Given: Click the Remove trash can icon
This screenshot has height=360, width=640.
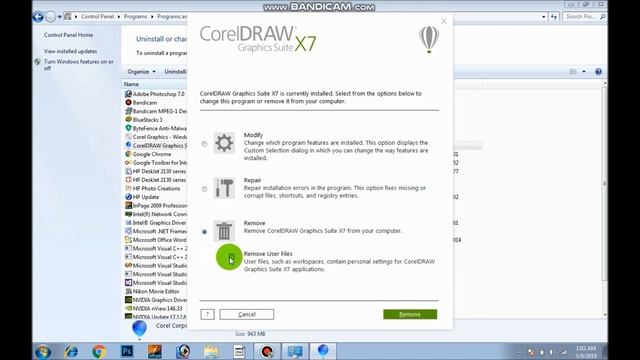Looking at the screenshot, I should (x=224, y=231).
